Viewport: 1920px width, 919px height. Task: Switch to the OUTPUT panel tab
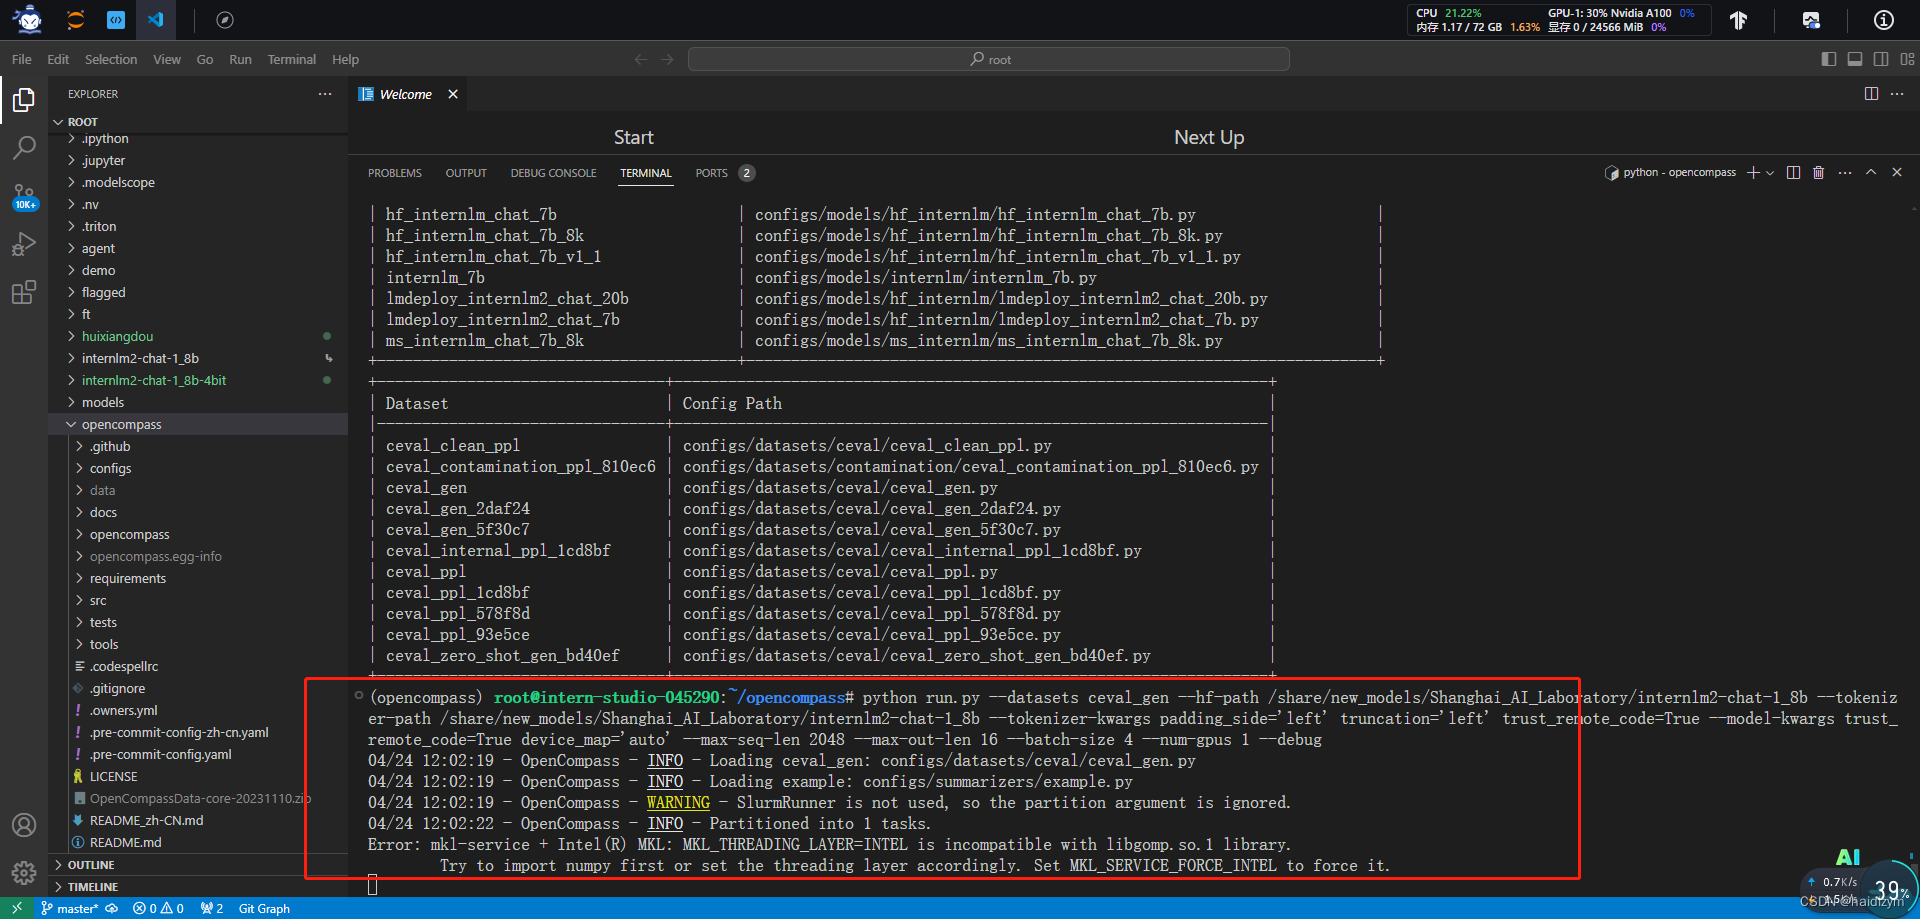pyautogui.click(x=466, y=173)
